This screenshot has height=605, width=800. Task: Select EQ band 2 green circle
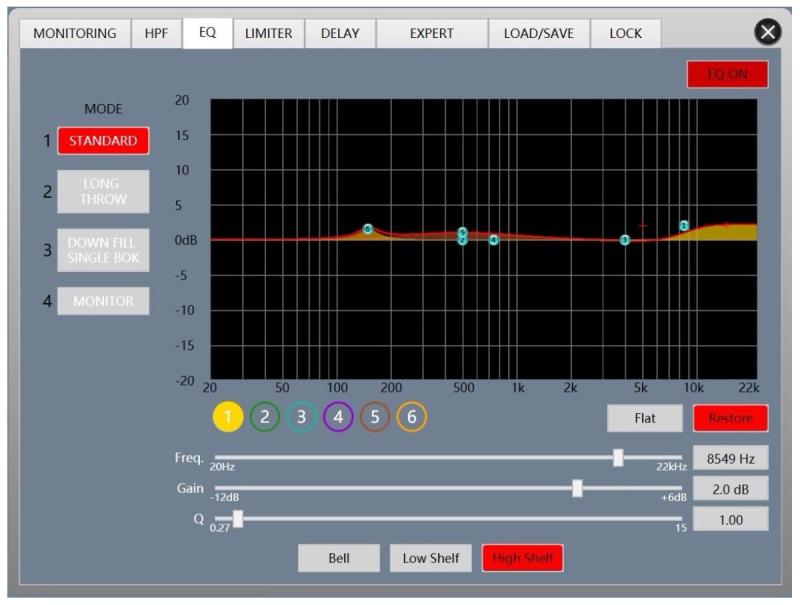264,417
